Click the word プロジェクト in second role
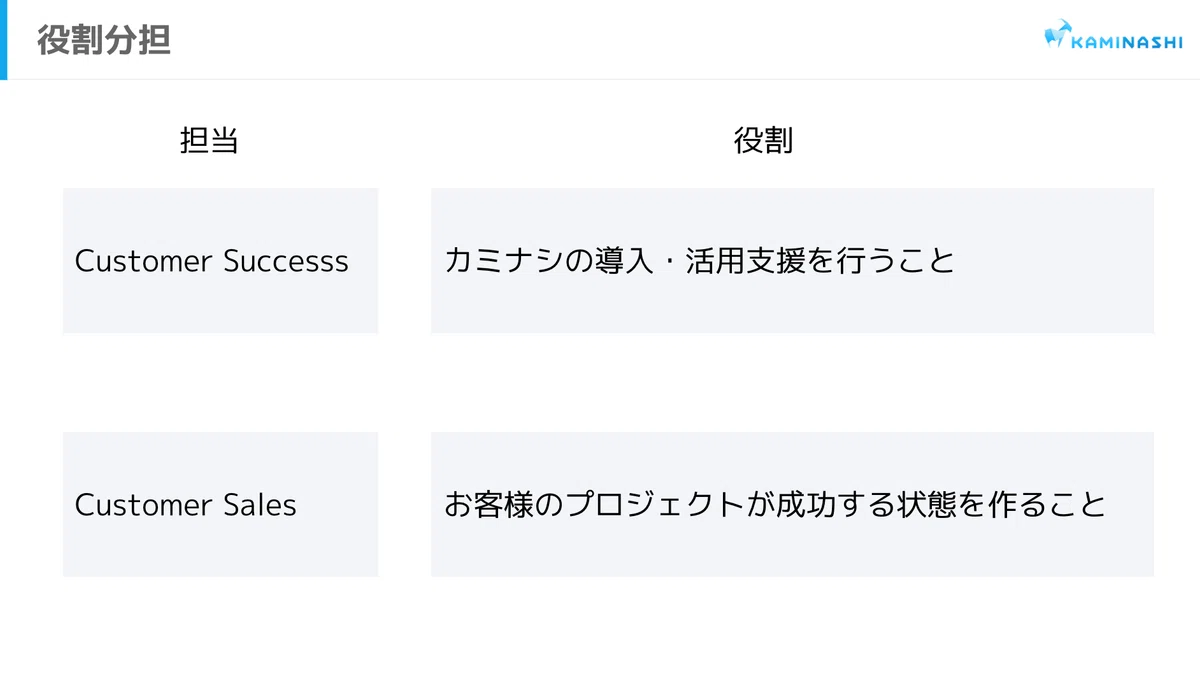 click(x=656, y=504)
